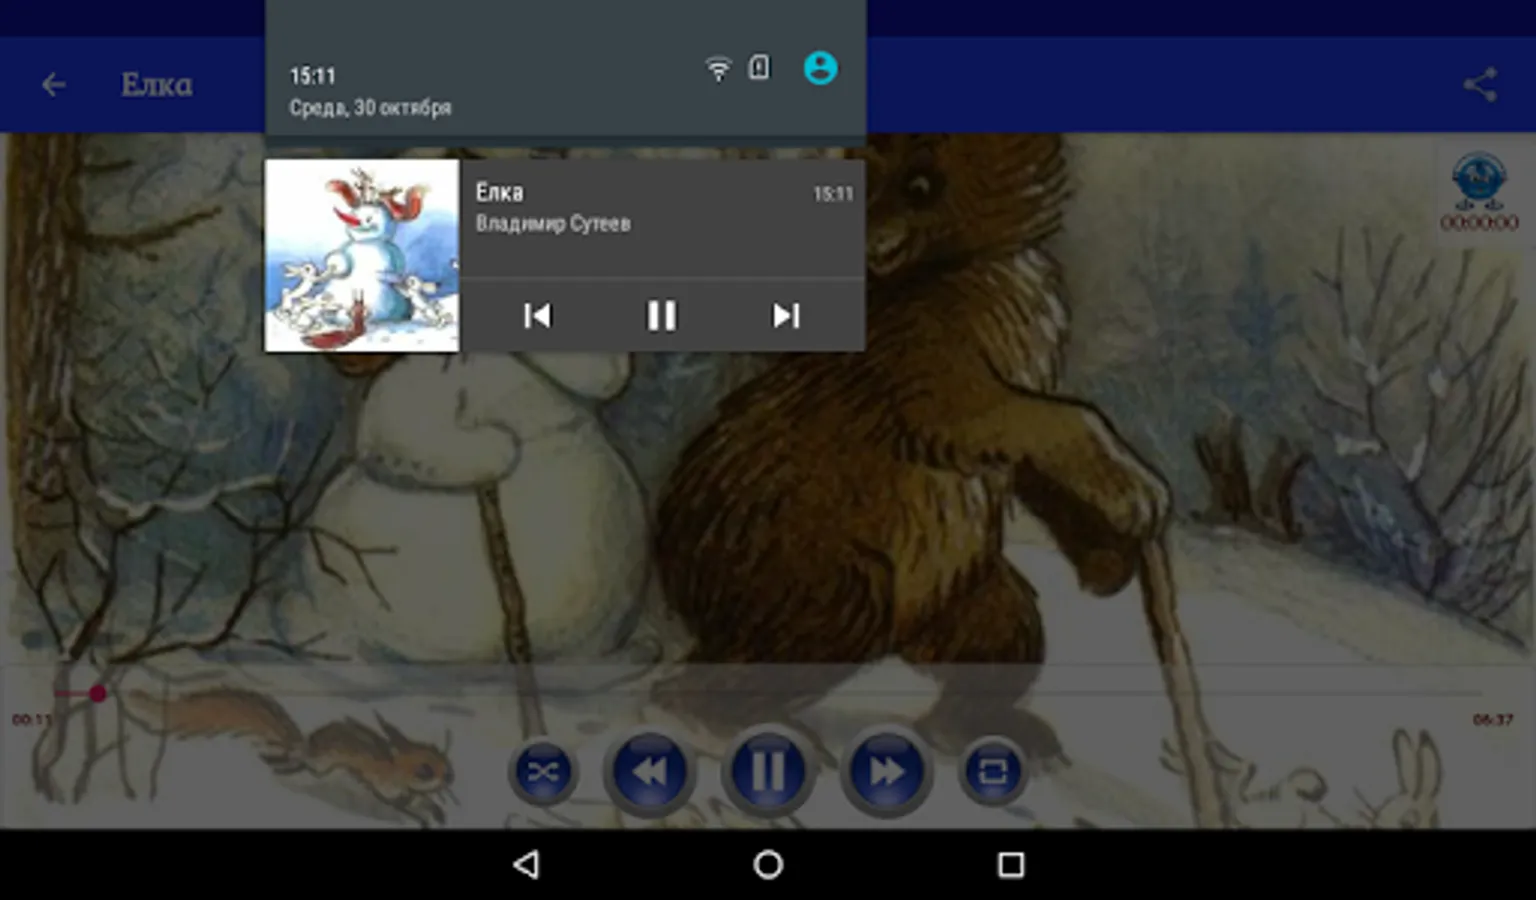This screenshot has width=1536, height=900.
Task: Tap the notification timestamp 15:11
Action: tap(833, 194)
